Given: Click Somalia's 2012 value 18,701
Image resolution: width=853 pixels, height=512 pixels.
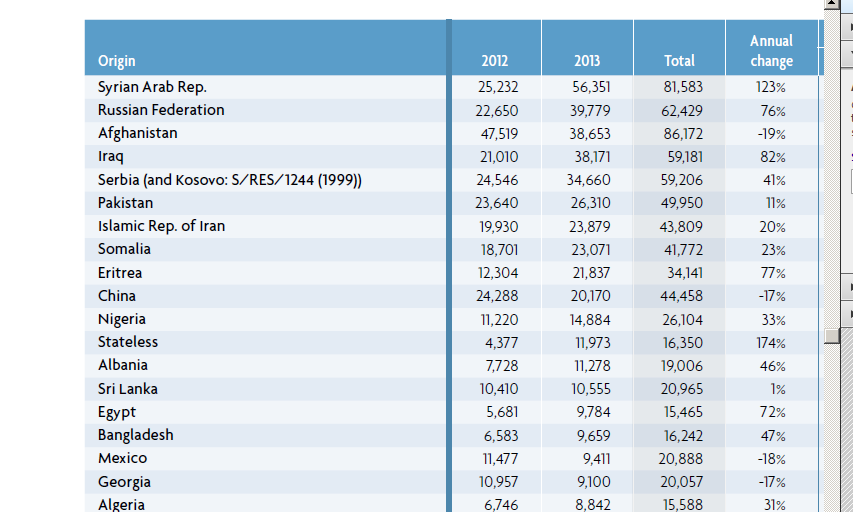Looking at the screenshot, I should (x=498, y=249).
